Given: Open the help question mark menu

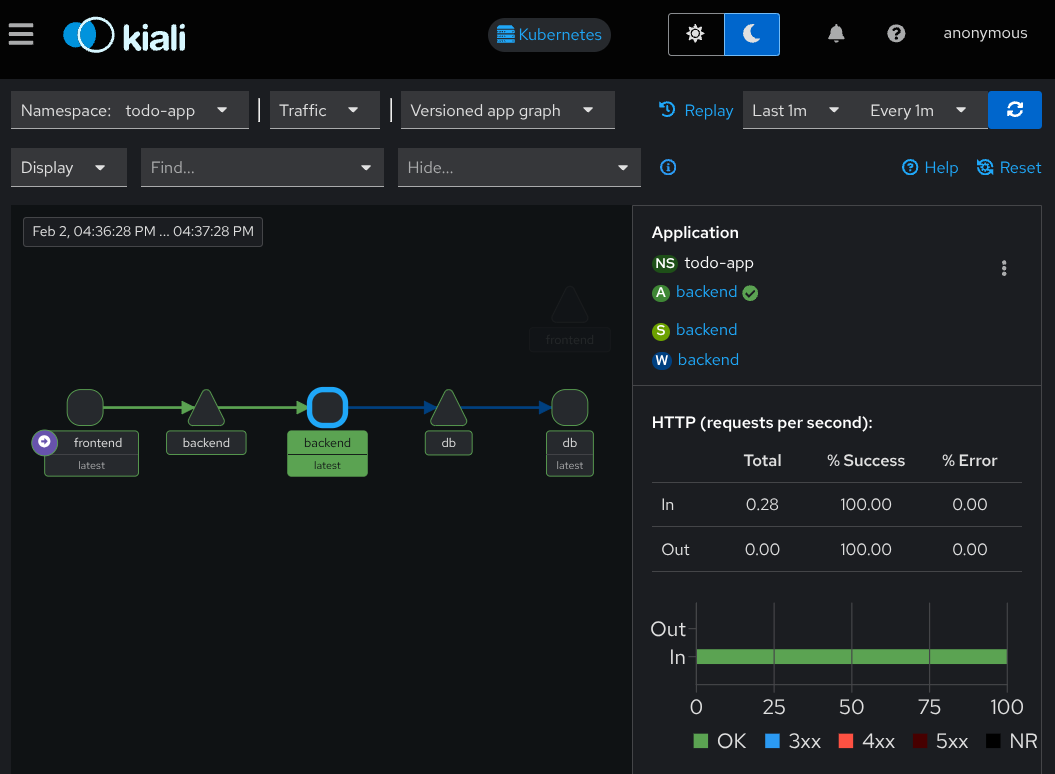Looking at the screenshot, I should (x=896, y=34).
